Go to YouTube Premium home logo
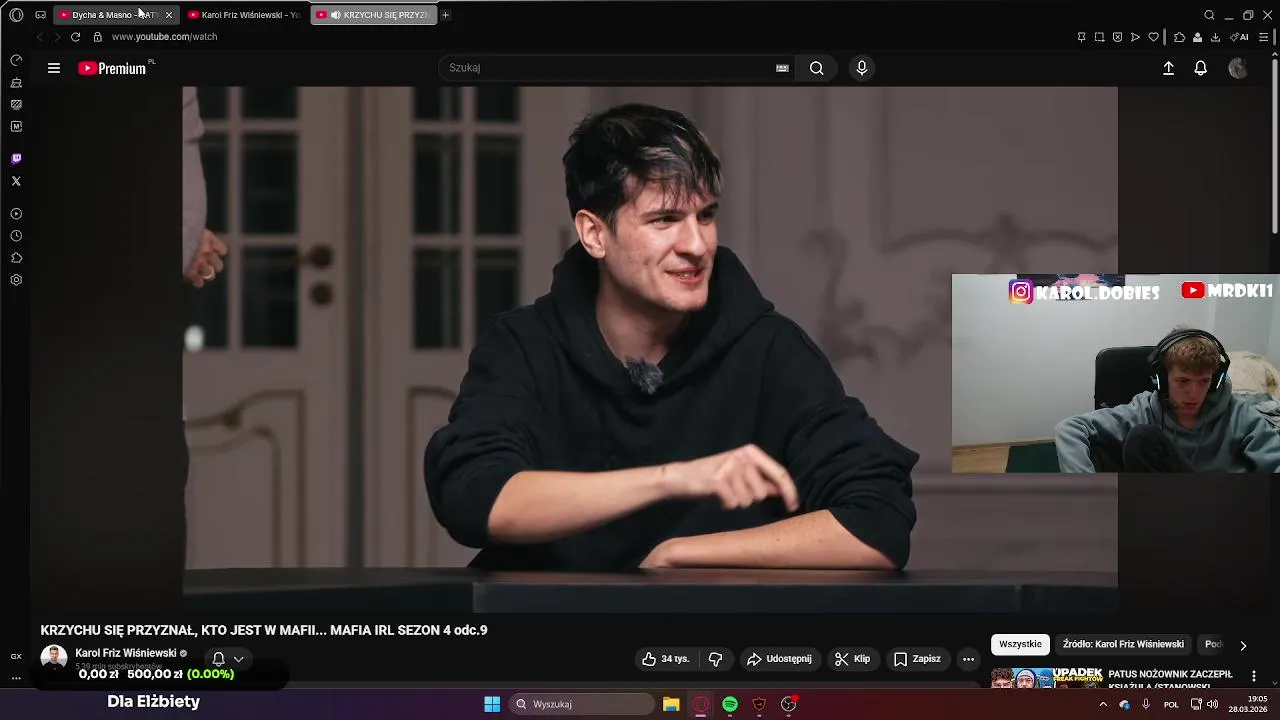The width and height of the screenshot is (1280, 720). point(112,68)
